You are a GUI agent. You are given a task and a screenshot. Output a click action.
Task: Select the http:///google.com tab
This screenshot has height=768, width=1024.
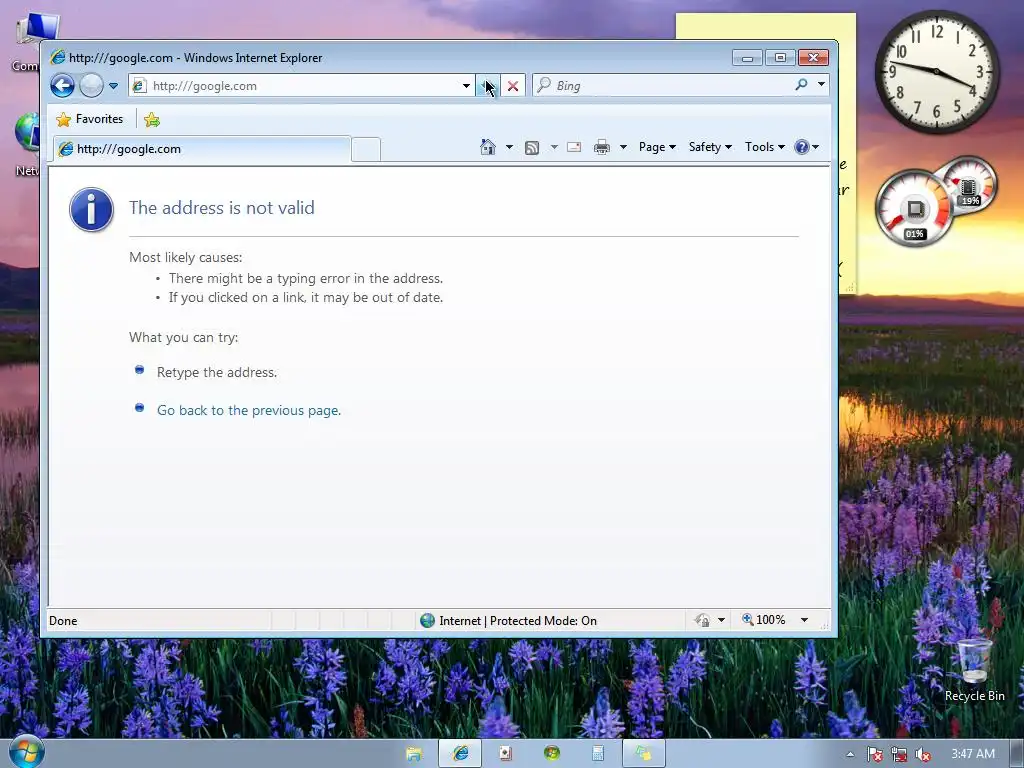201,149
